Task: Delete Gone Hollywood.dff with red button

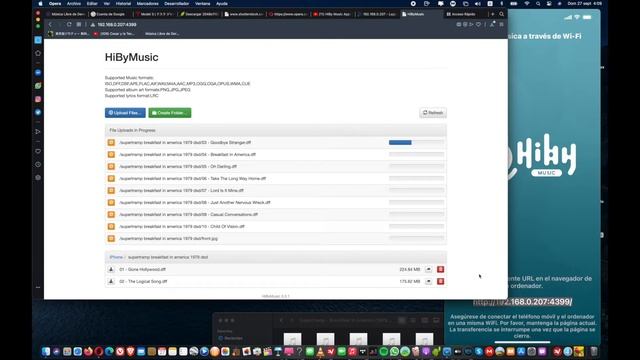Action: point(440,269)
